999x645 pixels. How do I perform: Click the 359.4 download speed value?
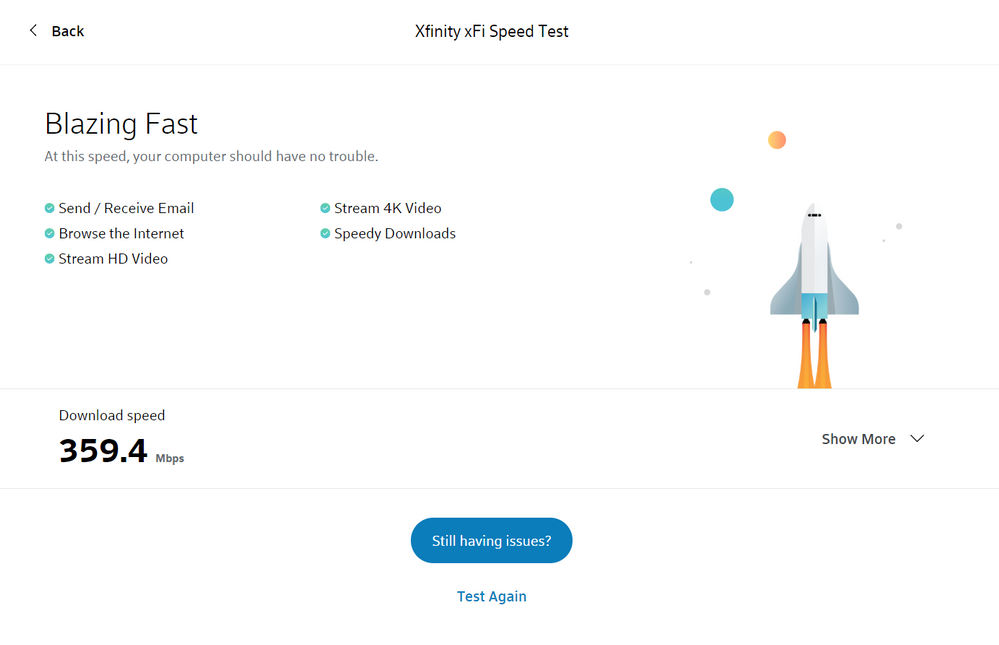pos(103,452)
